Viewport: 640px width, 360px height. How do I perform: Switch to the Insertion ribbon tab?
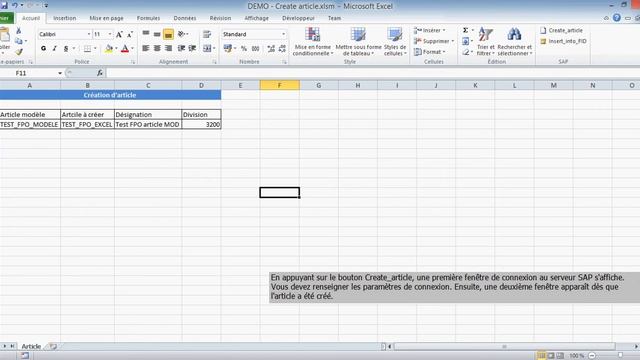tap(64, 18)
